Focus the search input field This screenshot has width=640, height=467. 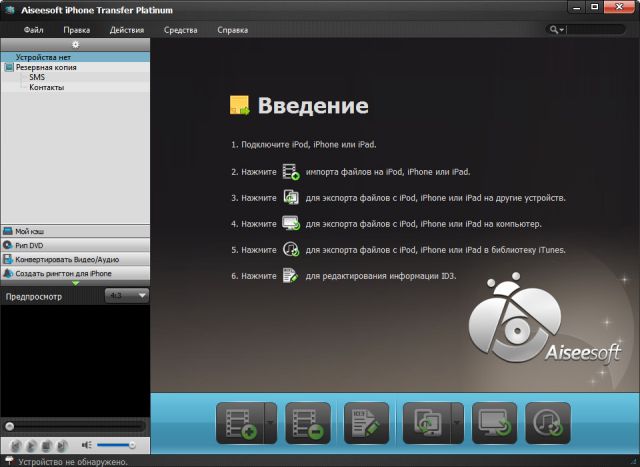[595, 29]
